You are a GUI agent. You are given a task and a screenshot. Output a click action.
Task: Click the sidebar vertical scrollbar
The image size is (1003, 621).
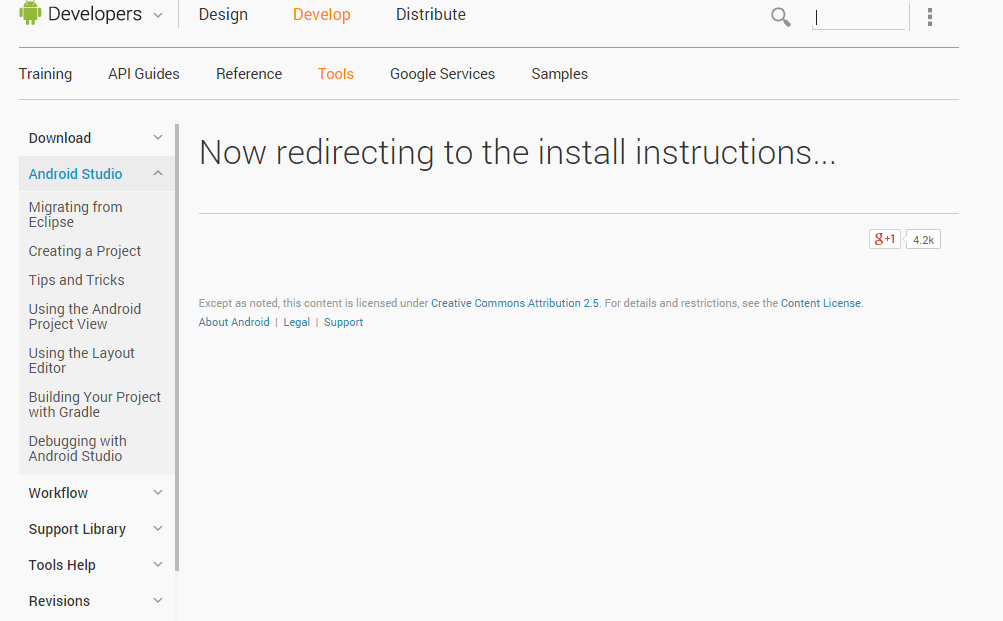177,350
